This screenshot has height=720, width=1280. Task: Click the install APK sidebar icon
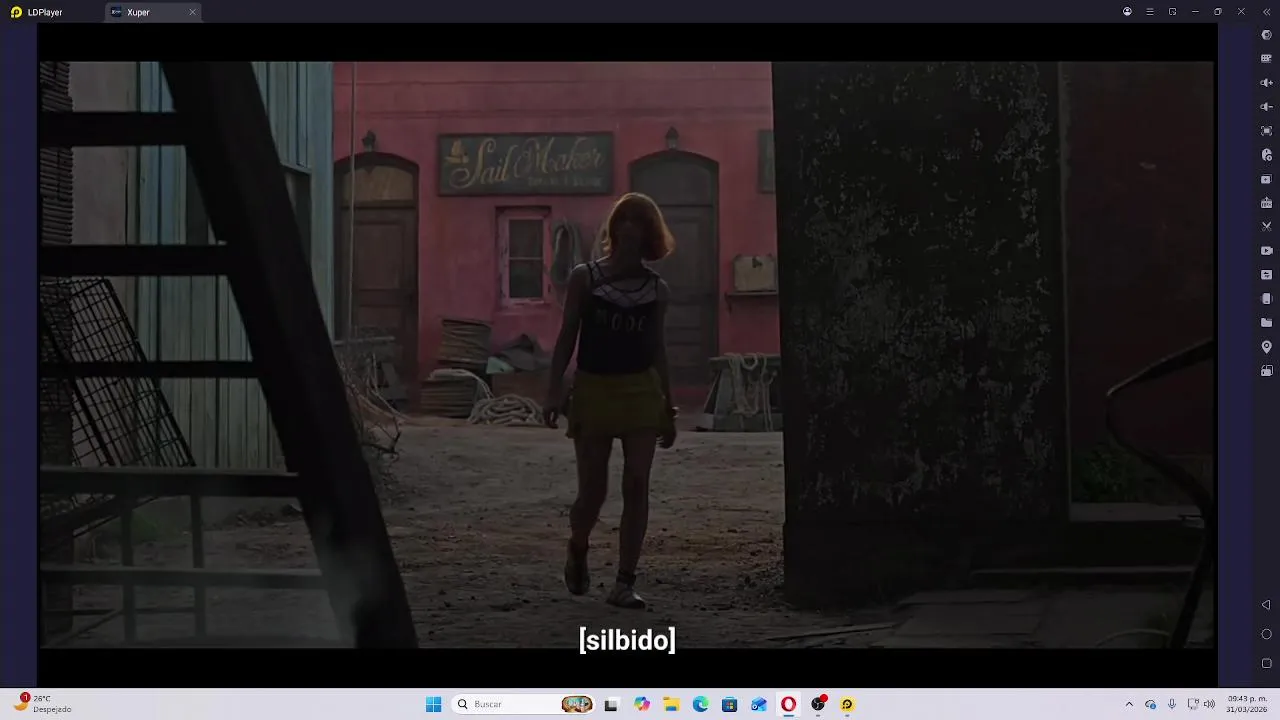(1266, 203)
